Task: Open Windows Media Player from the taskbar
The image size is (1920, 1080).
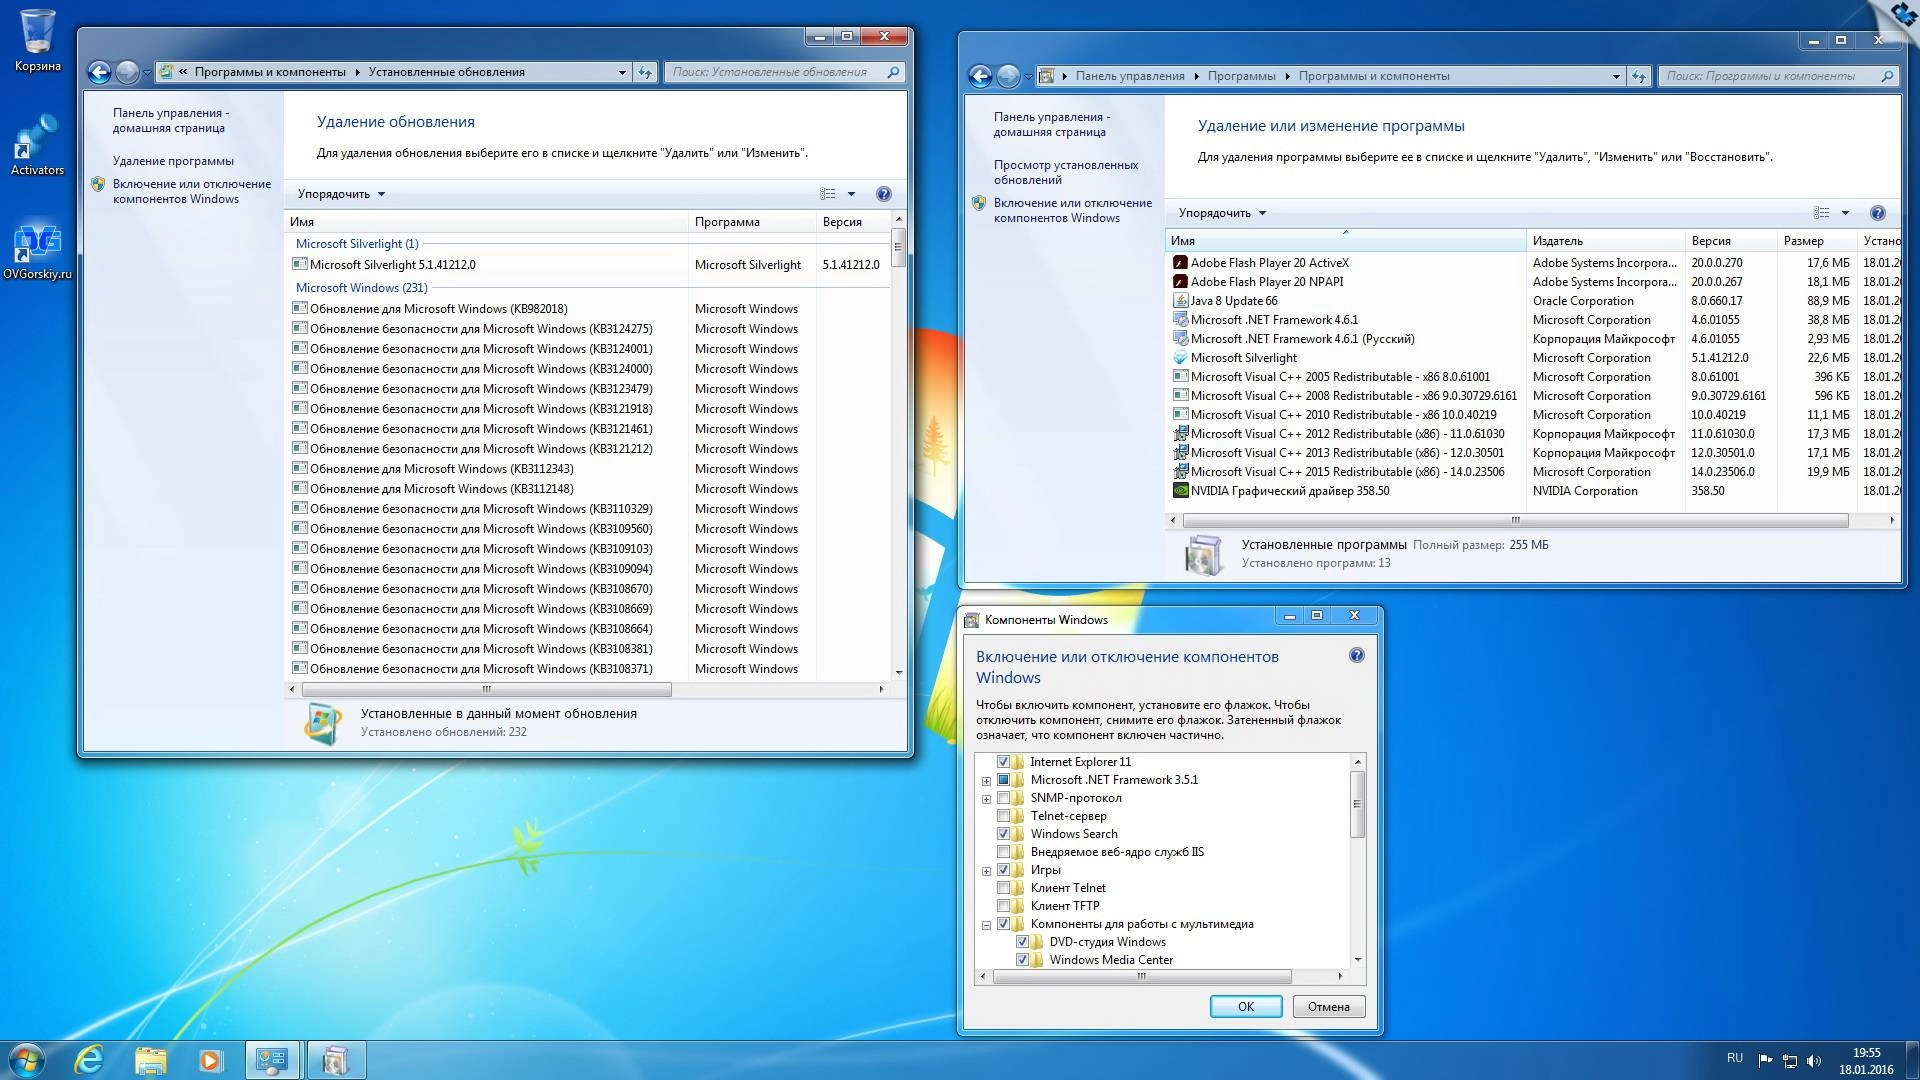Action: pyautogui.click(x=210, y=1060)
